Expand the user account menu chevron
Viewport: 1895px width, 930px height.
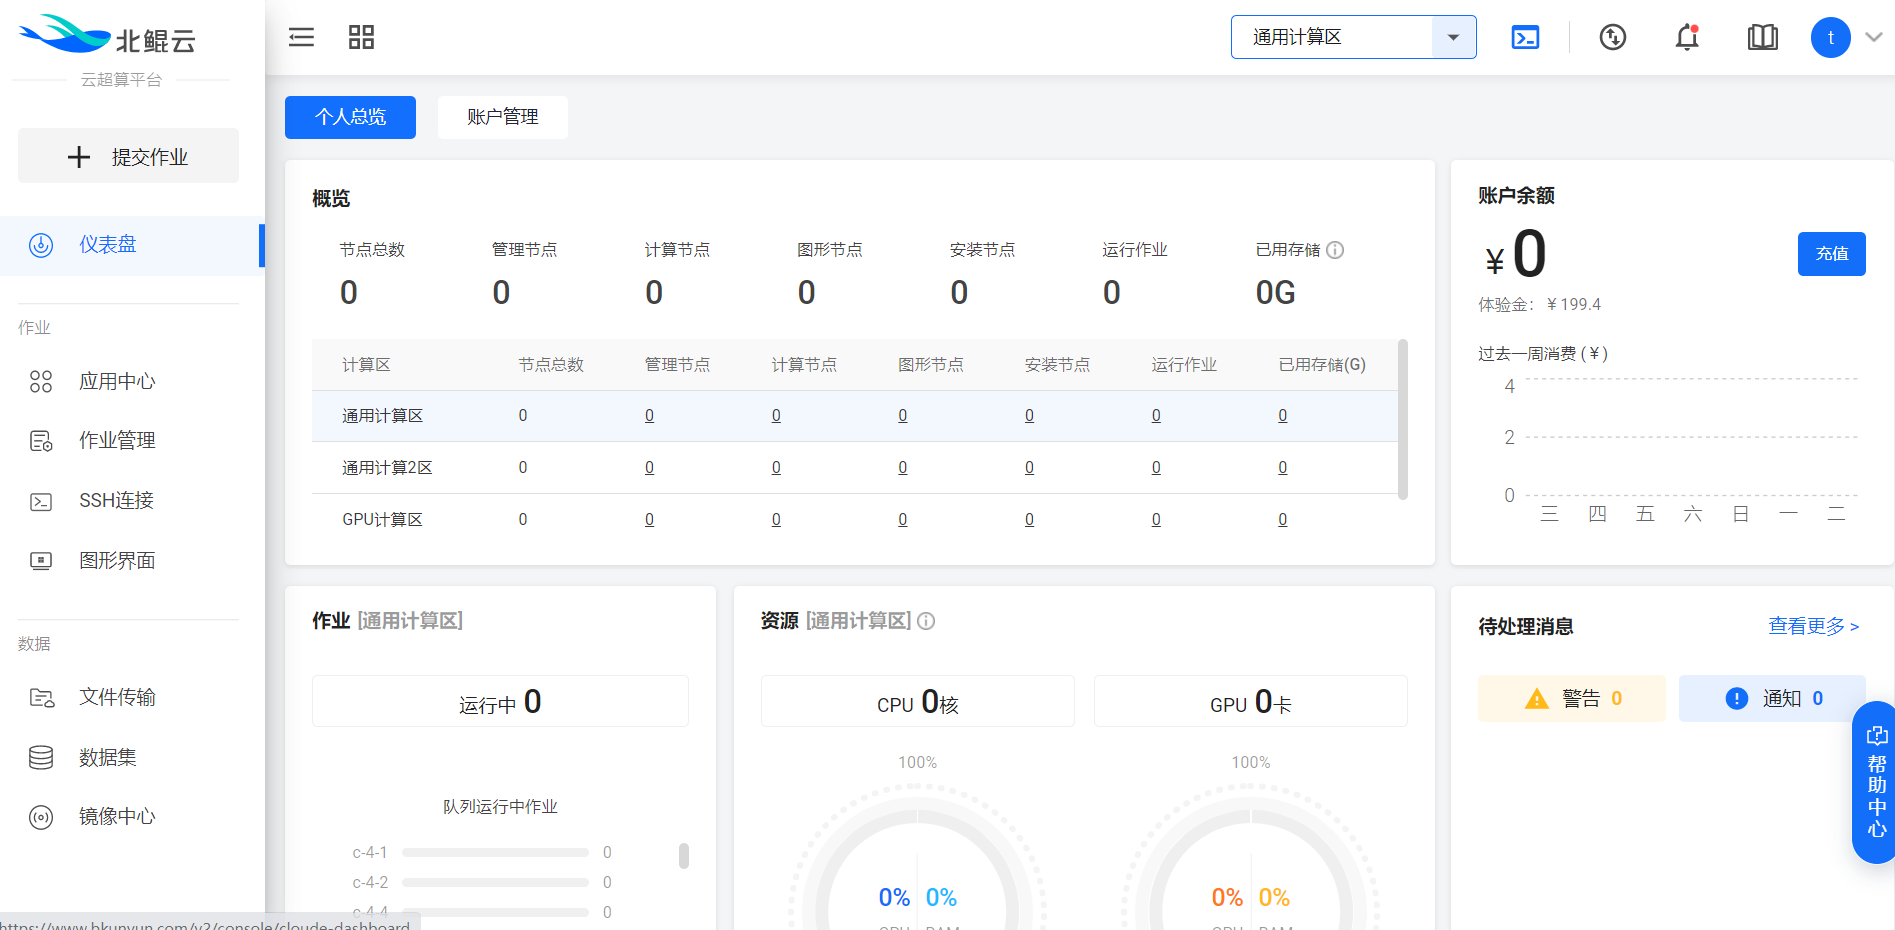[x=1874, y=37]
